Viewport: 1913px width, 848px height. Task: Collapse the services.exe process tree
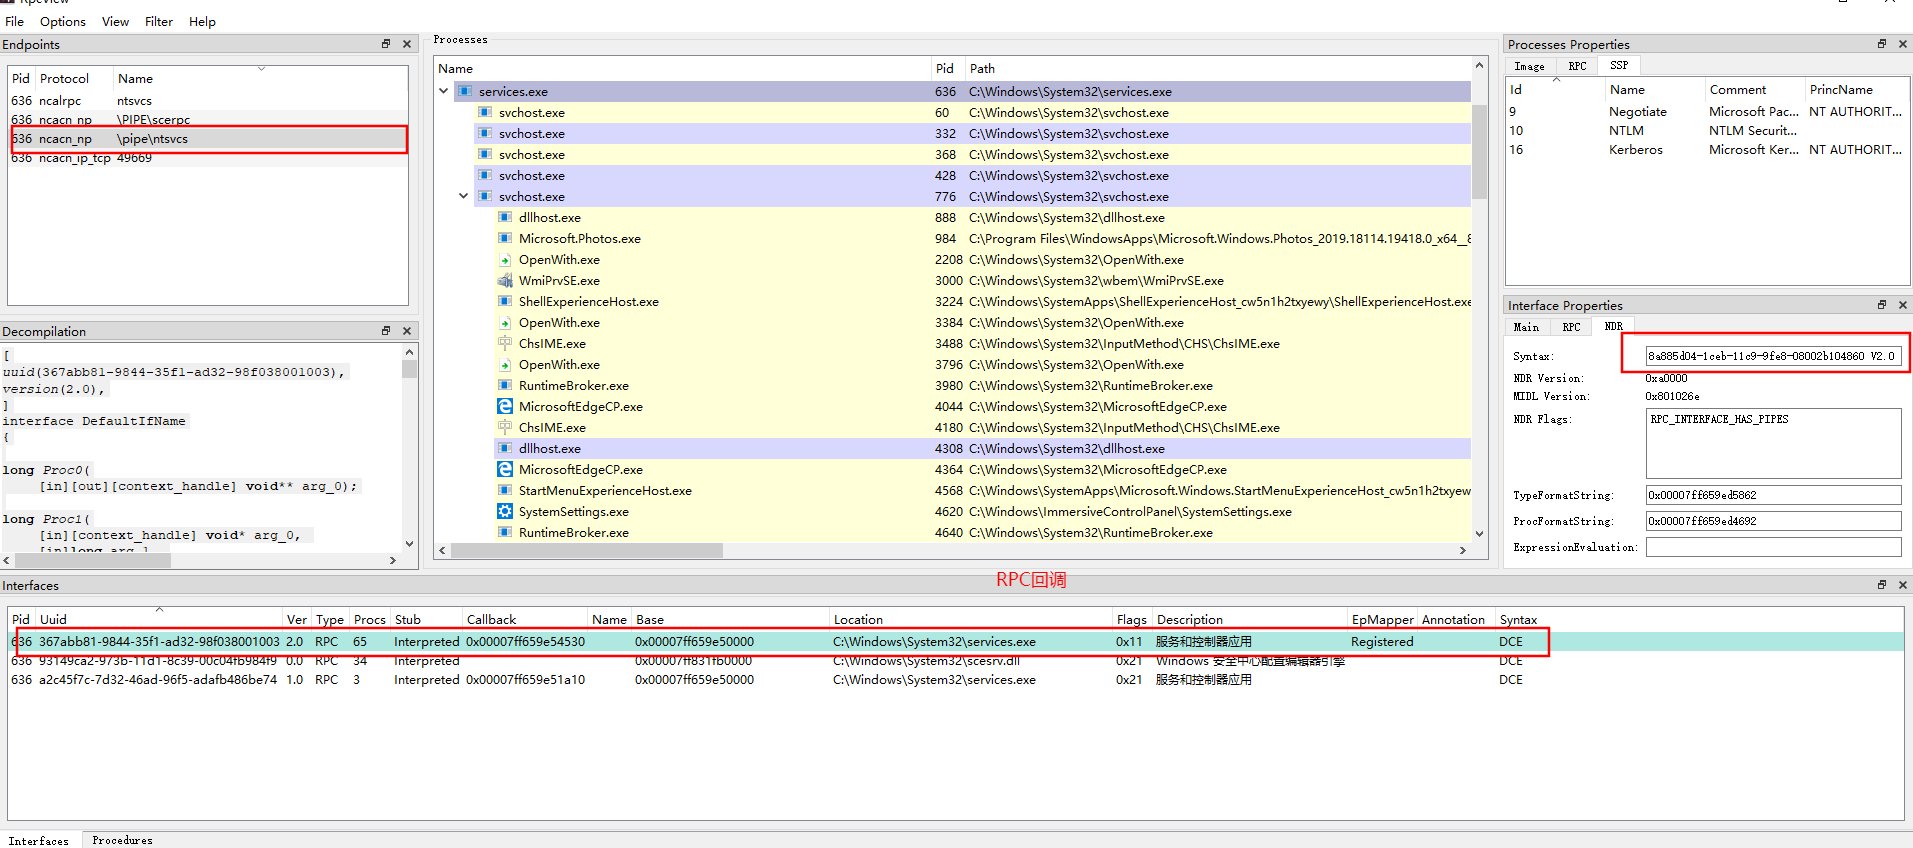pyautogui.click(x=444, y=91)
